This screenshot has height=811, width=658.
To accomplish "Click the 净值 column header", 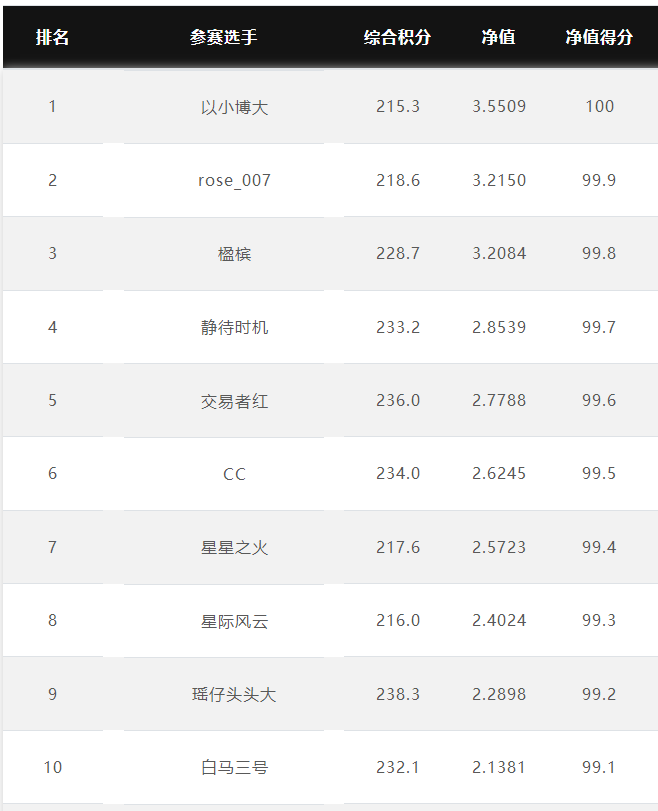I will click(499, 37).
